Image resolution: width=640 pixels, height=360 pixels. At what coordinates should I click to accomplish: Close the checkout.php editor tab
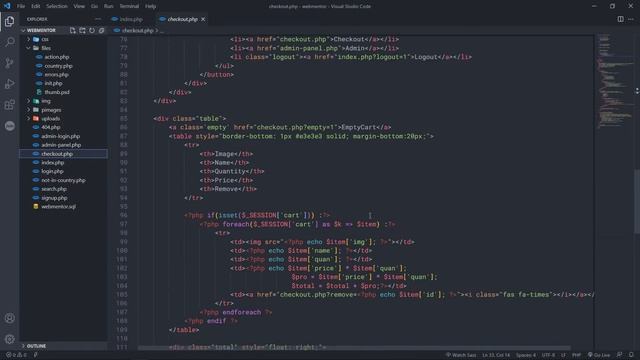pyautogui.click(x=203, y=19)
